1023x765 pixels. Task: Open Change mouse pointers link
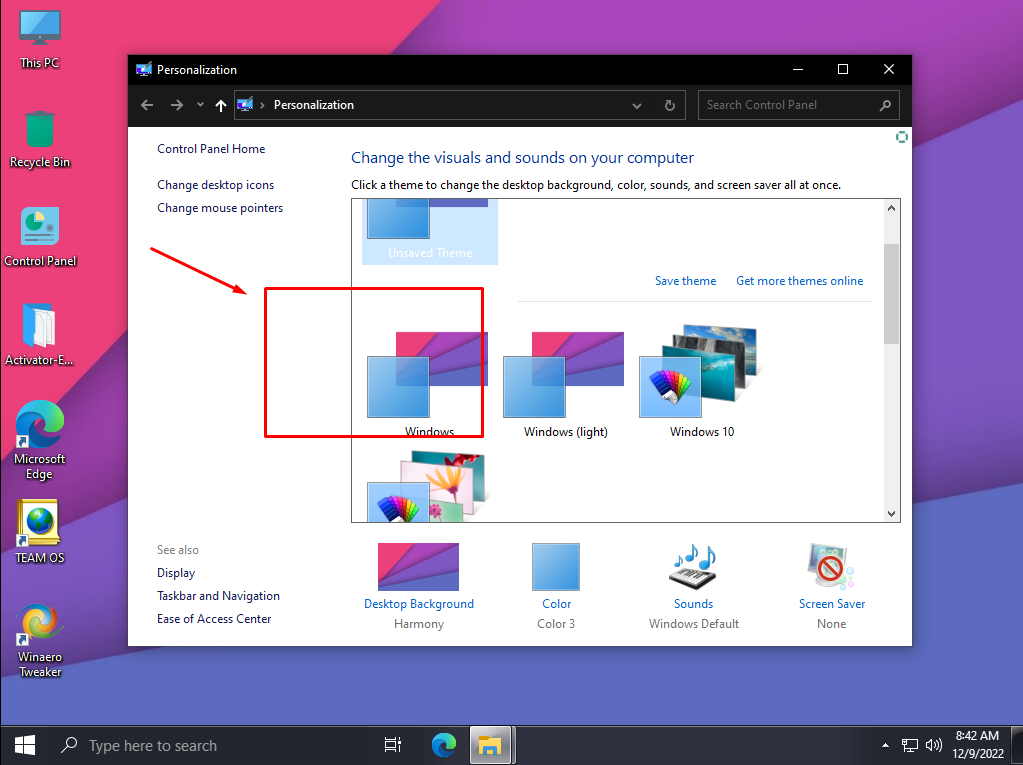pos(220,207)
